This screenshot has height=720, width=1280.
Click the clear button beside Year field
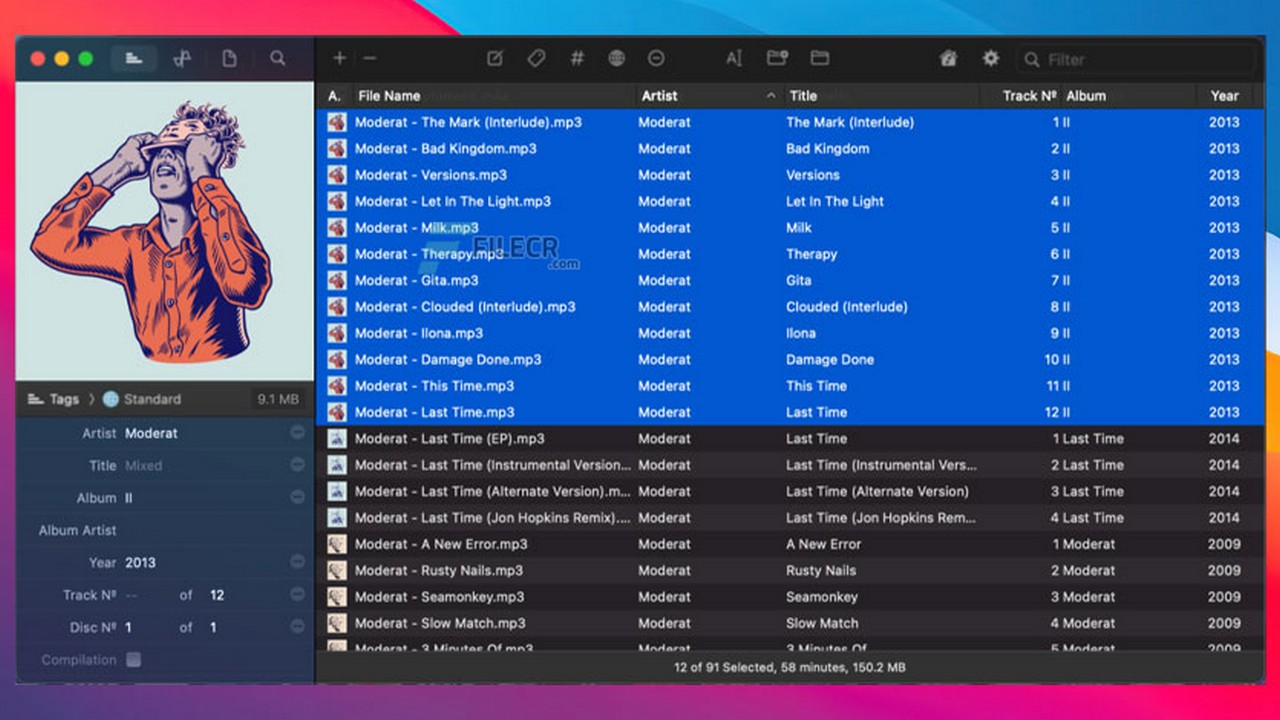click(x=297, y=562)
